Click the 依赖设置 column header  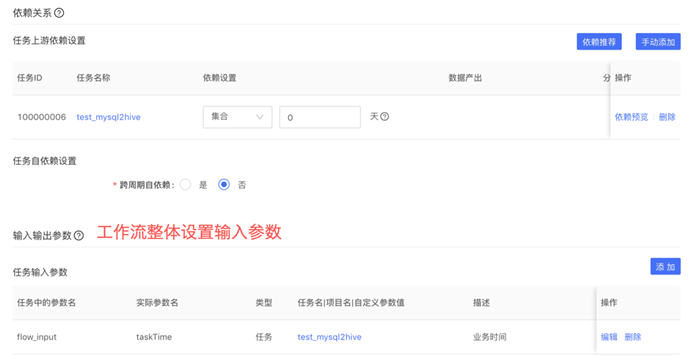click(220, 78)
